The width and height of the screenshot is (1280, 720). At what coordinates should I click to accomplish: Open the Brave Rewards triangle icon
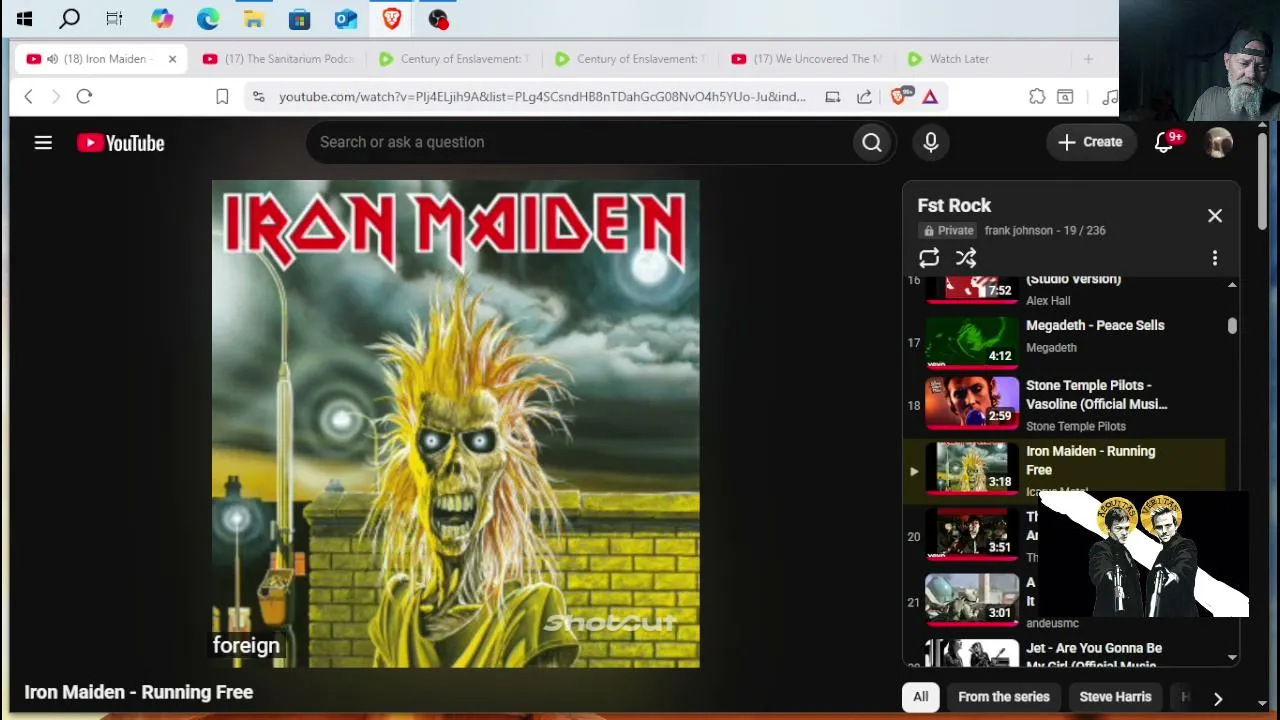click(930, 96)
